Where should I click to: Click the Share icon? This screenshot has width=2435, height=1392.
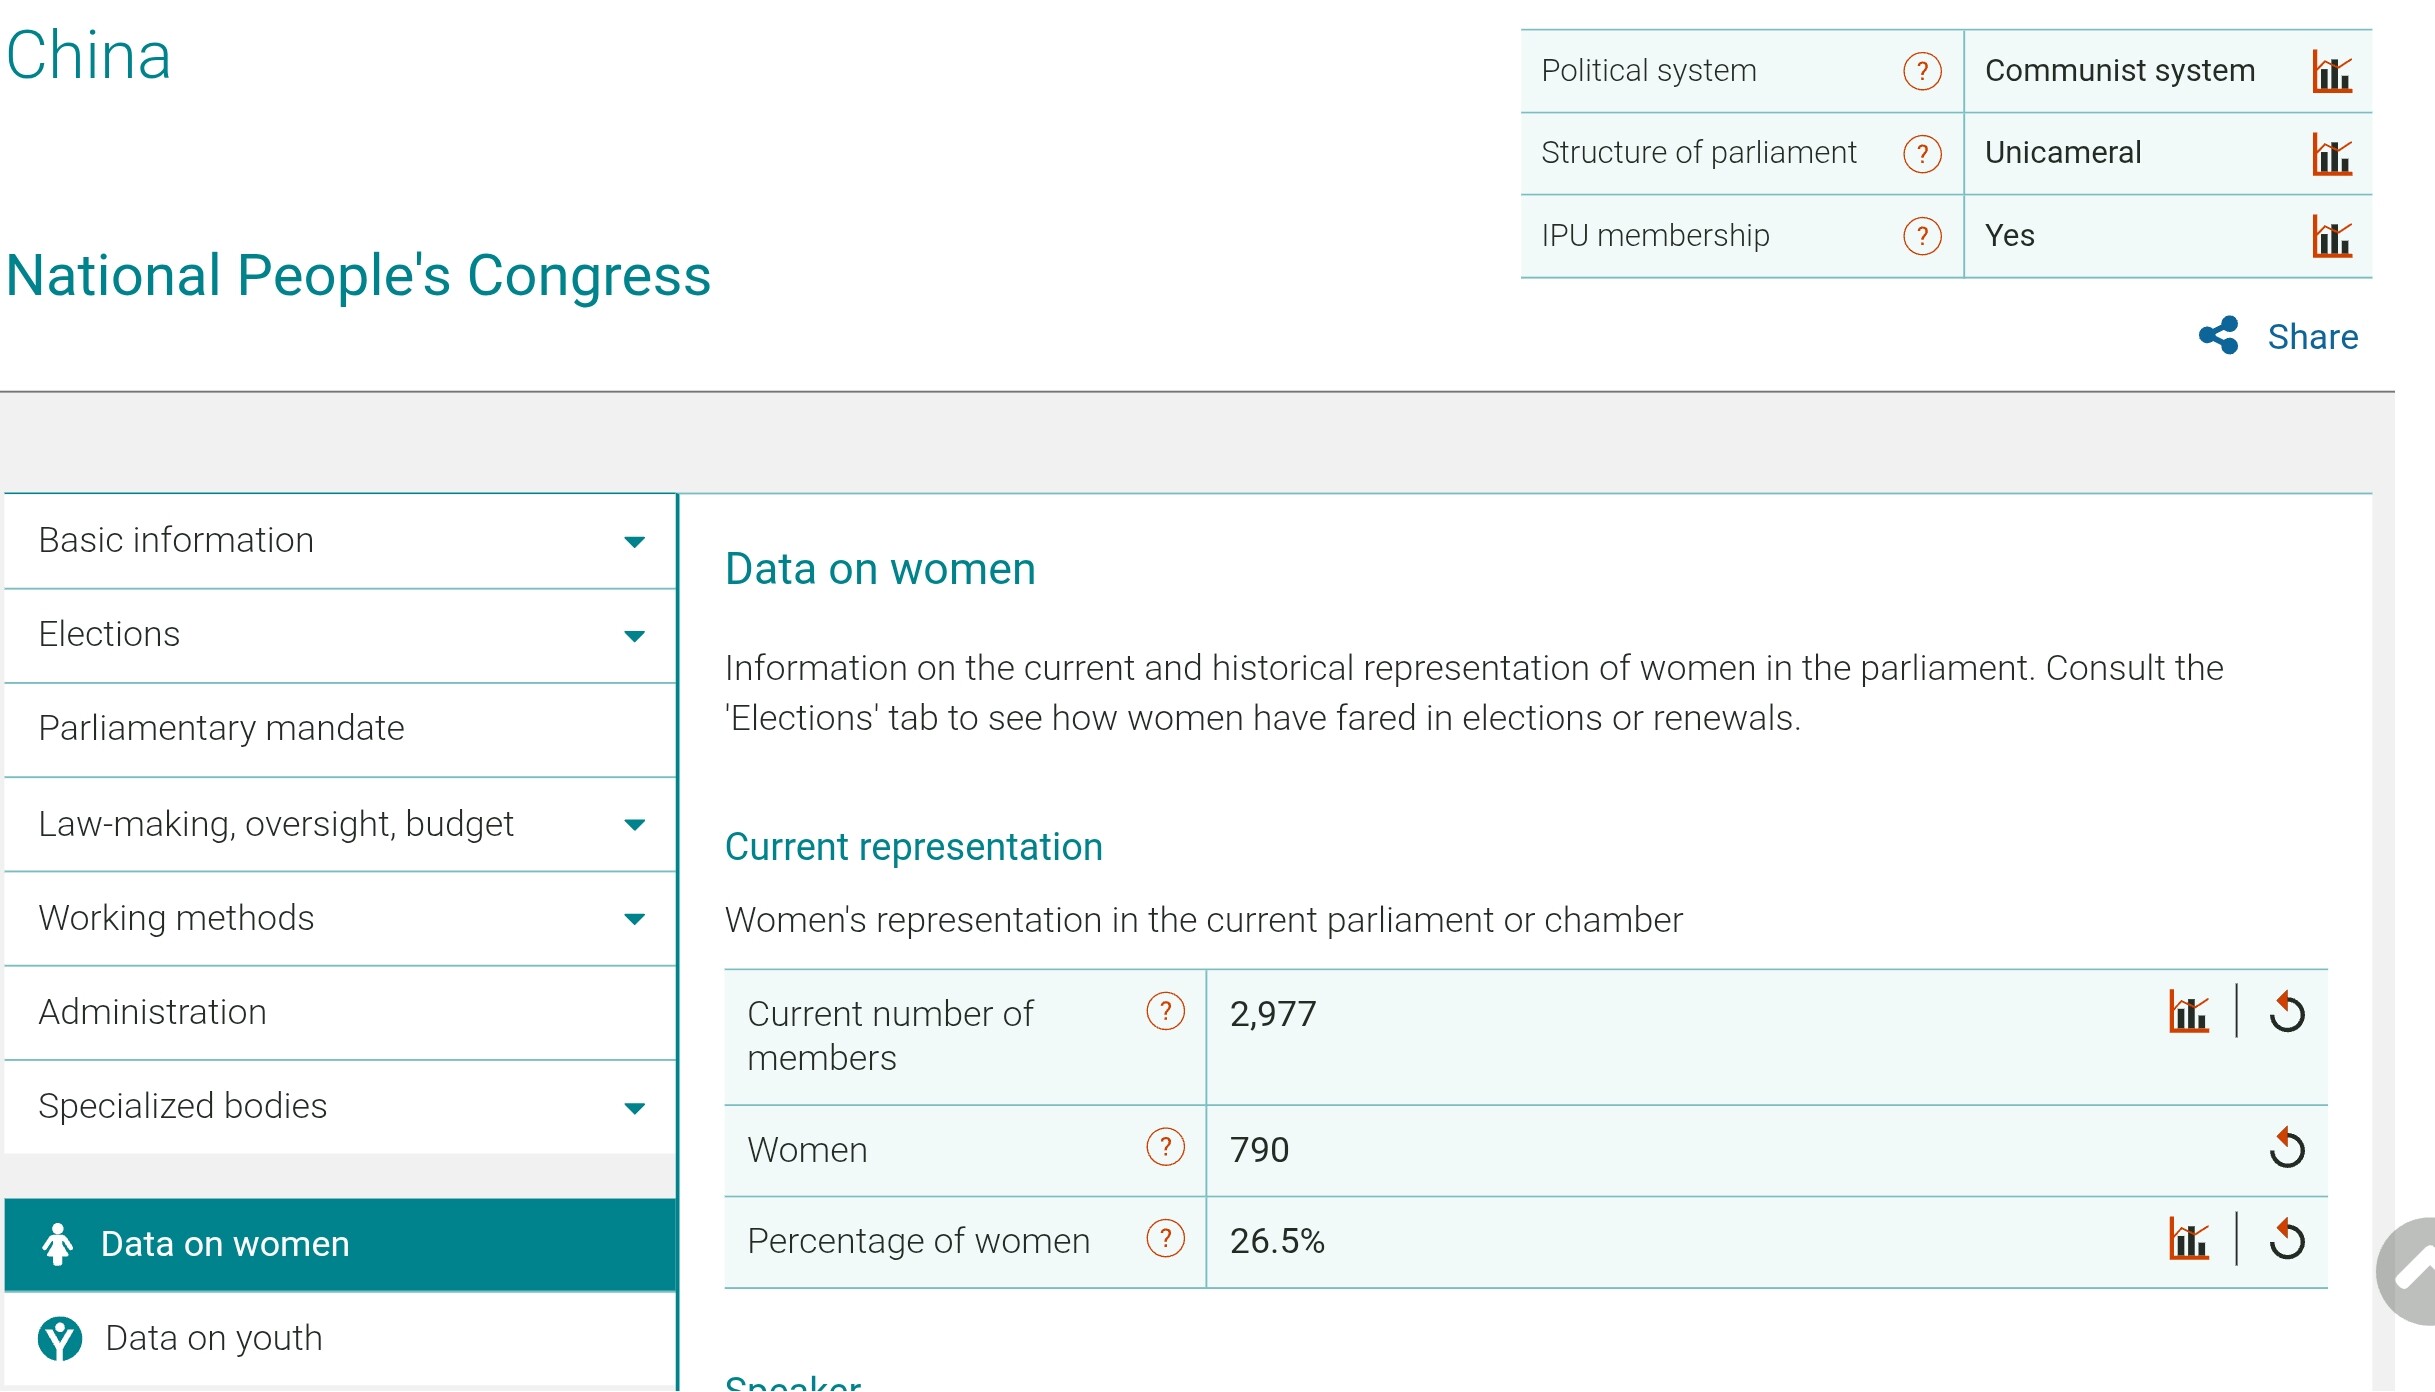point(2217,336)
